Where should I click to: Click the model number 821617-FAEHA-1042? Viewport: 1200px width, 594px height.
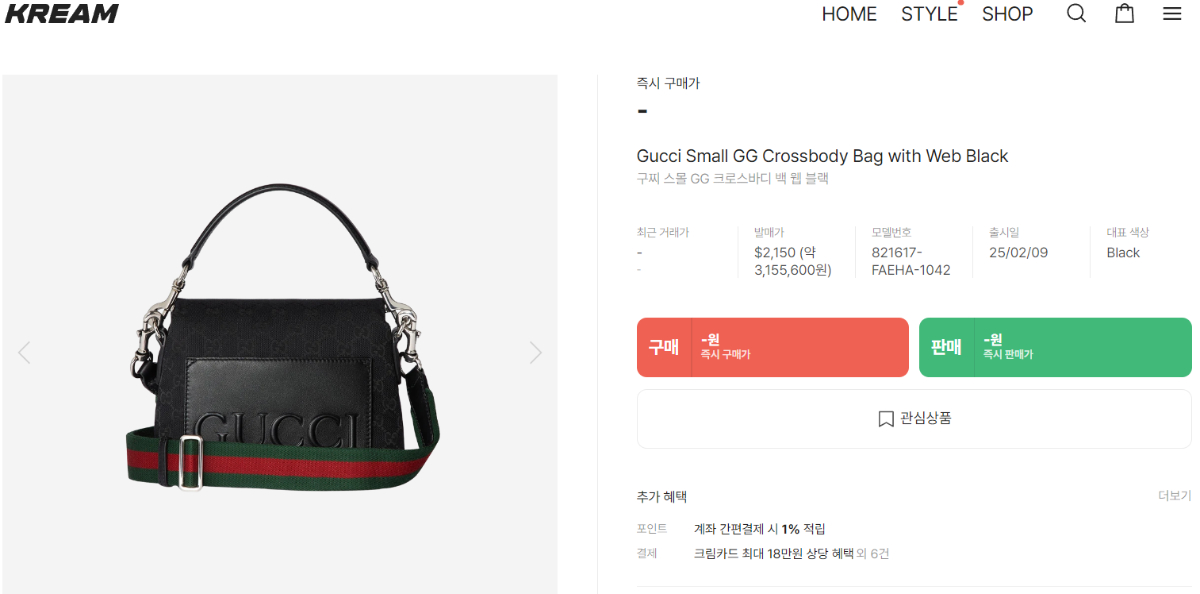[911, 261]
